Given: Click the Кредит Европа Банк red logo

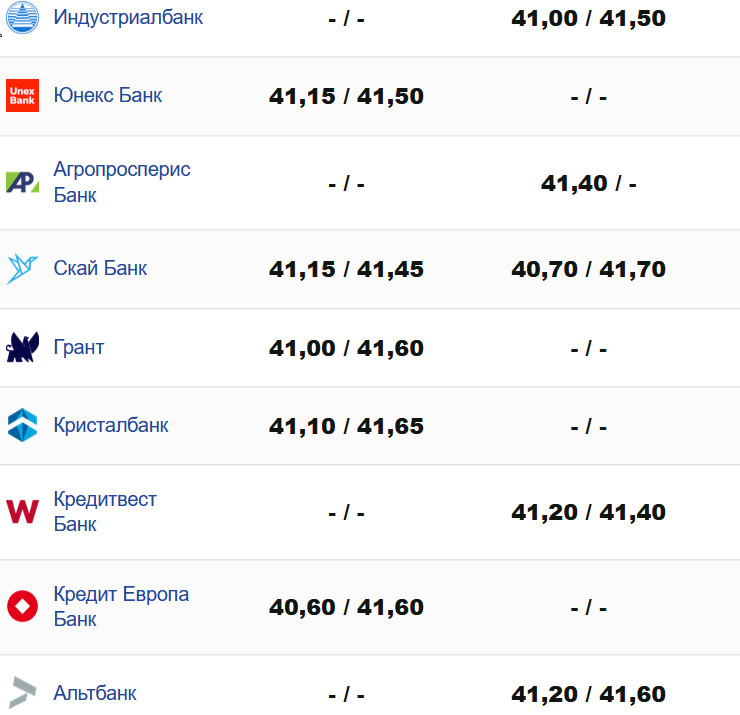Looking at the screenshot, I should click(x=22, y=606).
